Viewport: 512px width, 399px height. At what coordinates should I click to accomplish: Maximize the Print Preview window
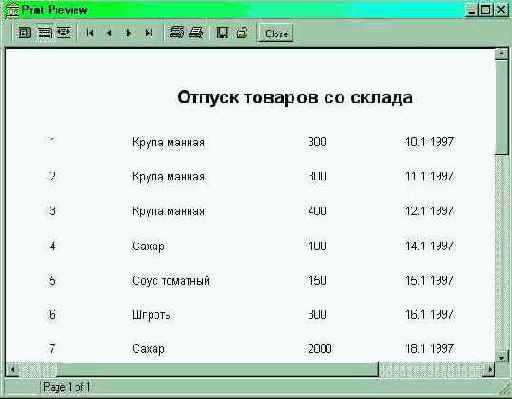click(486, 10)
